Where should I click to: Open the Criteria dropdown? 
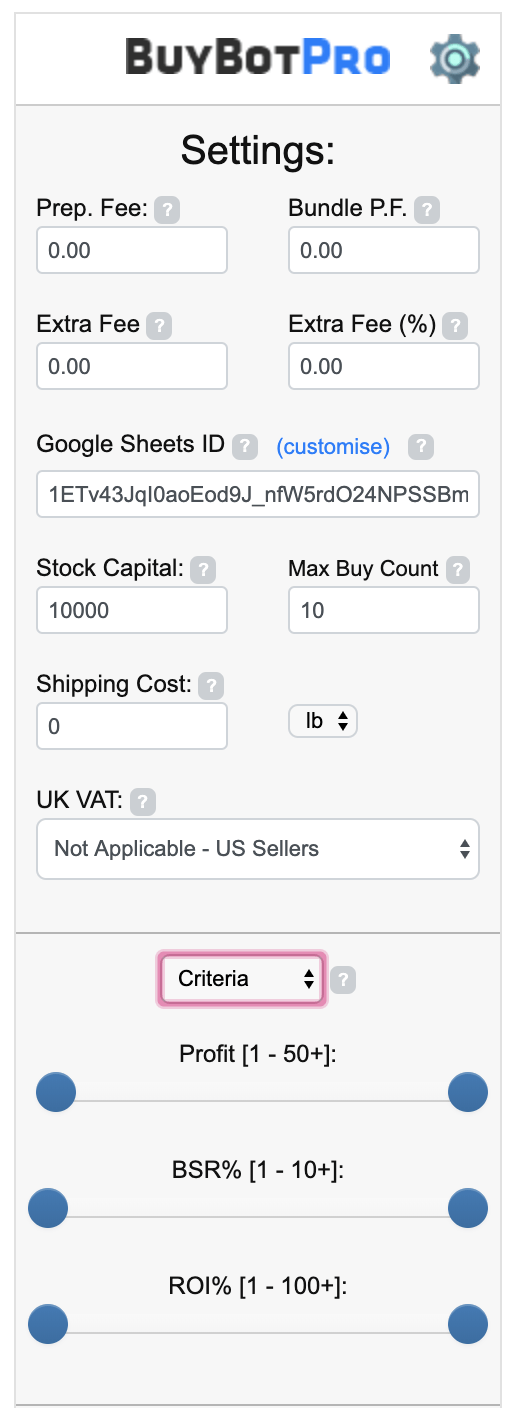(x=242, y=979)
